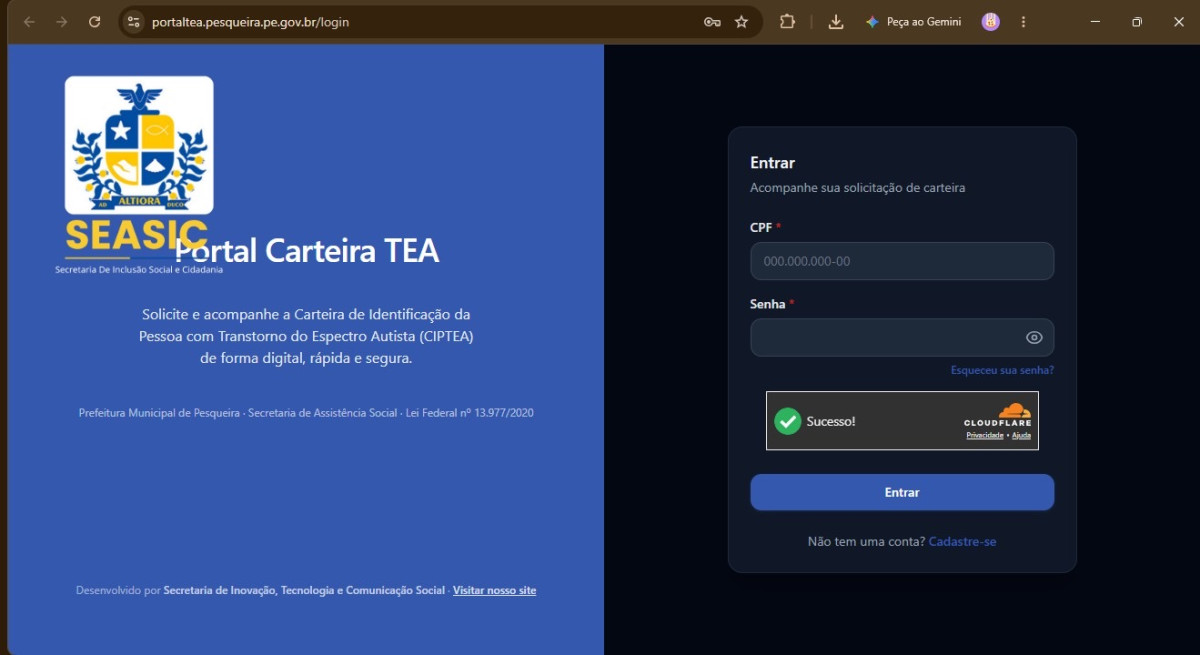The width and height of the screenshot is (1200, 655).
Task: Reload the page with the refresh icon
Action: [x=94, y=21]
